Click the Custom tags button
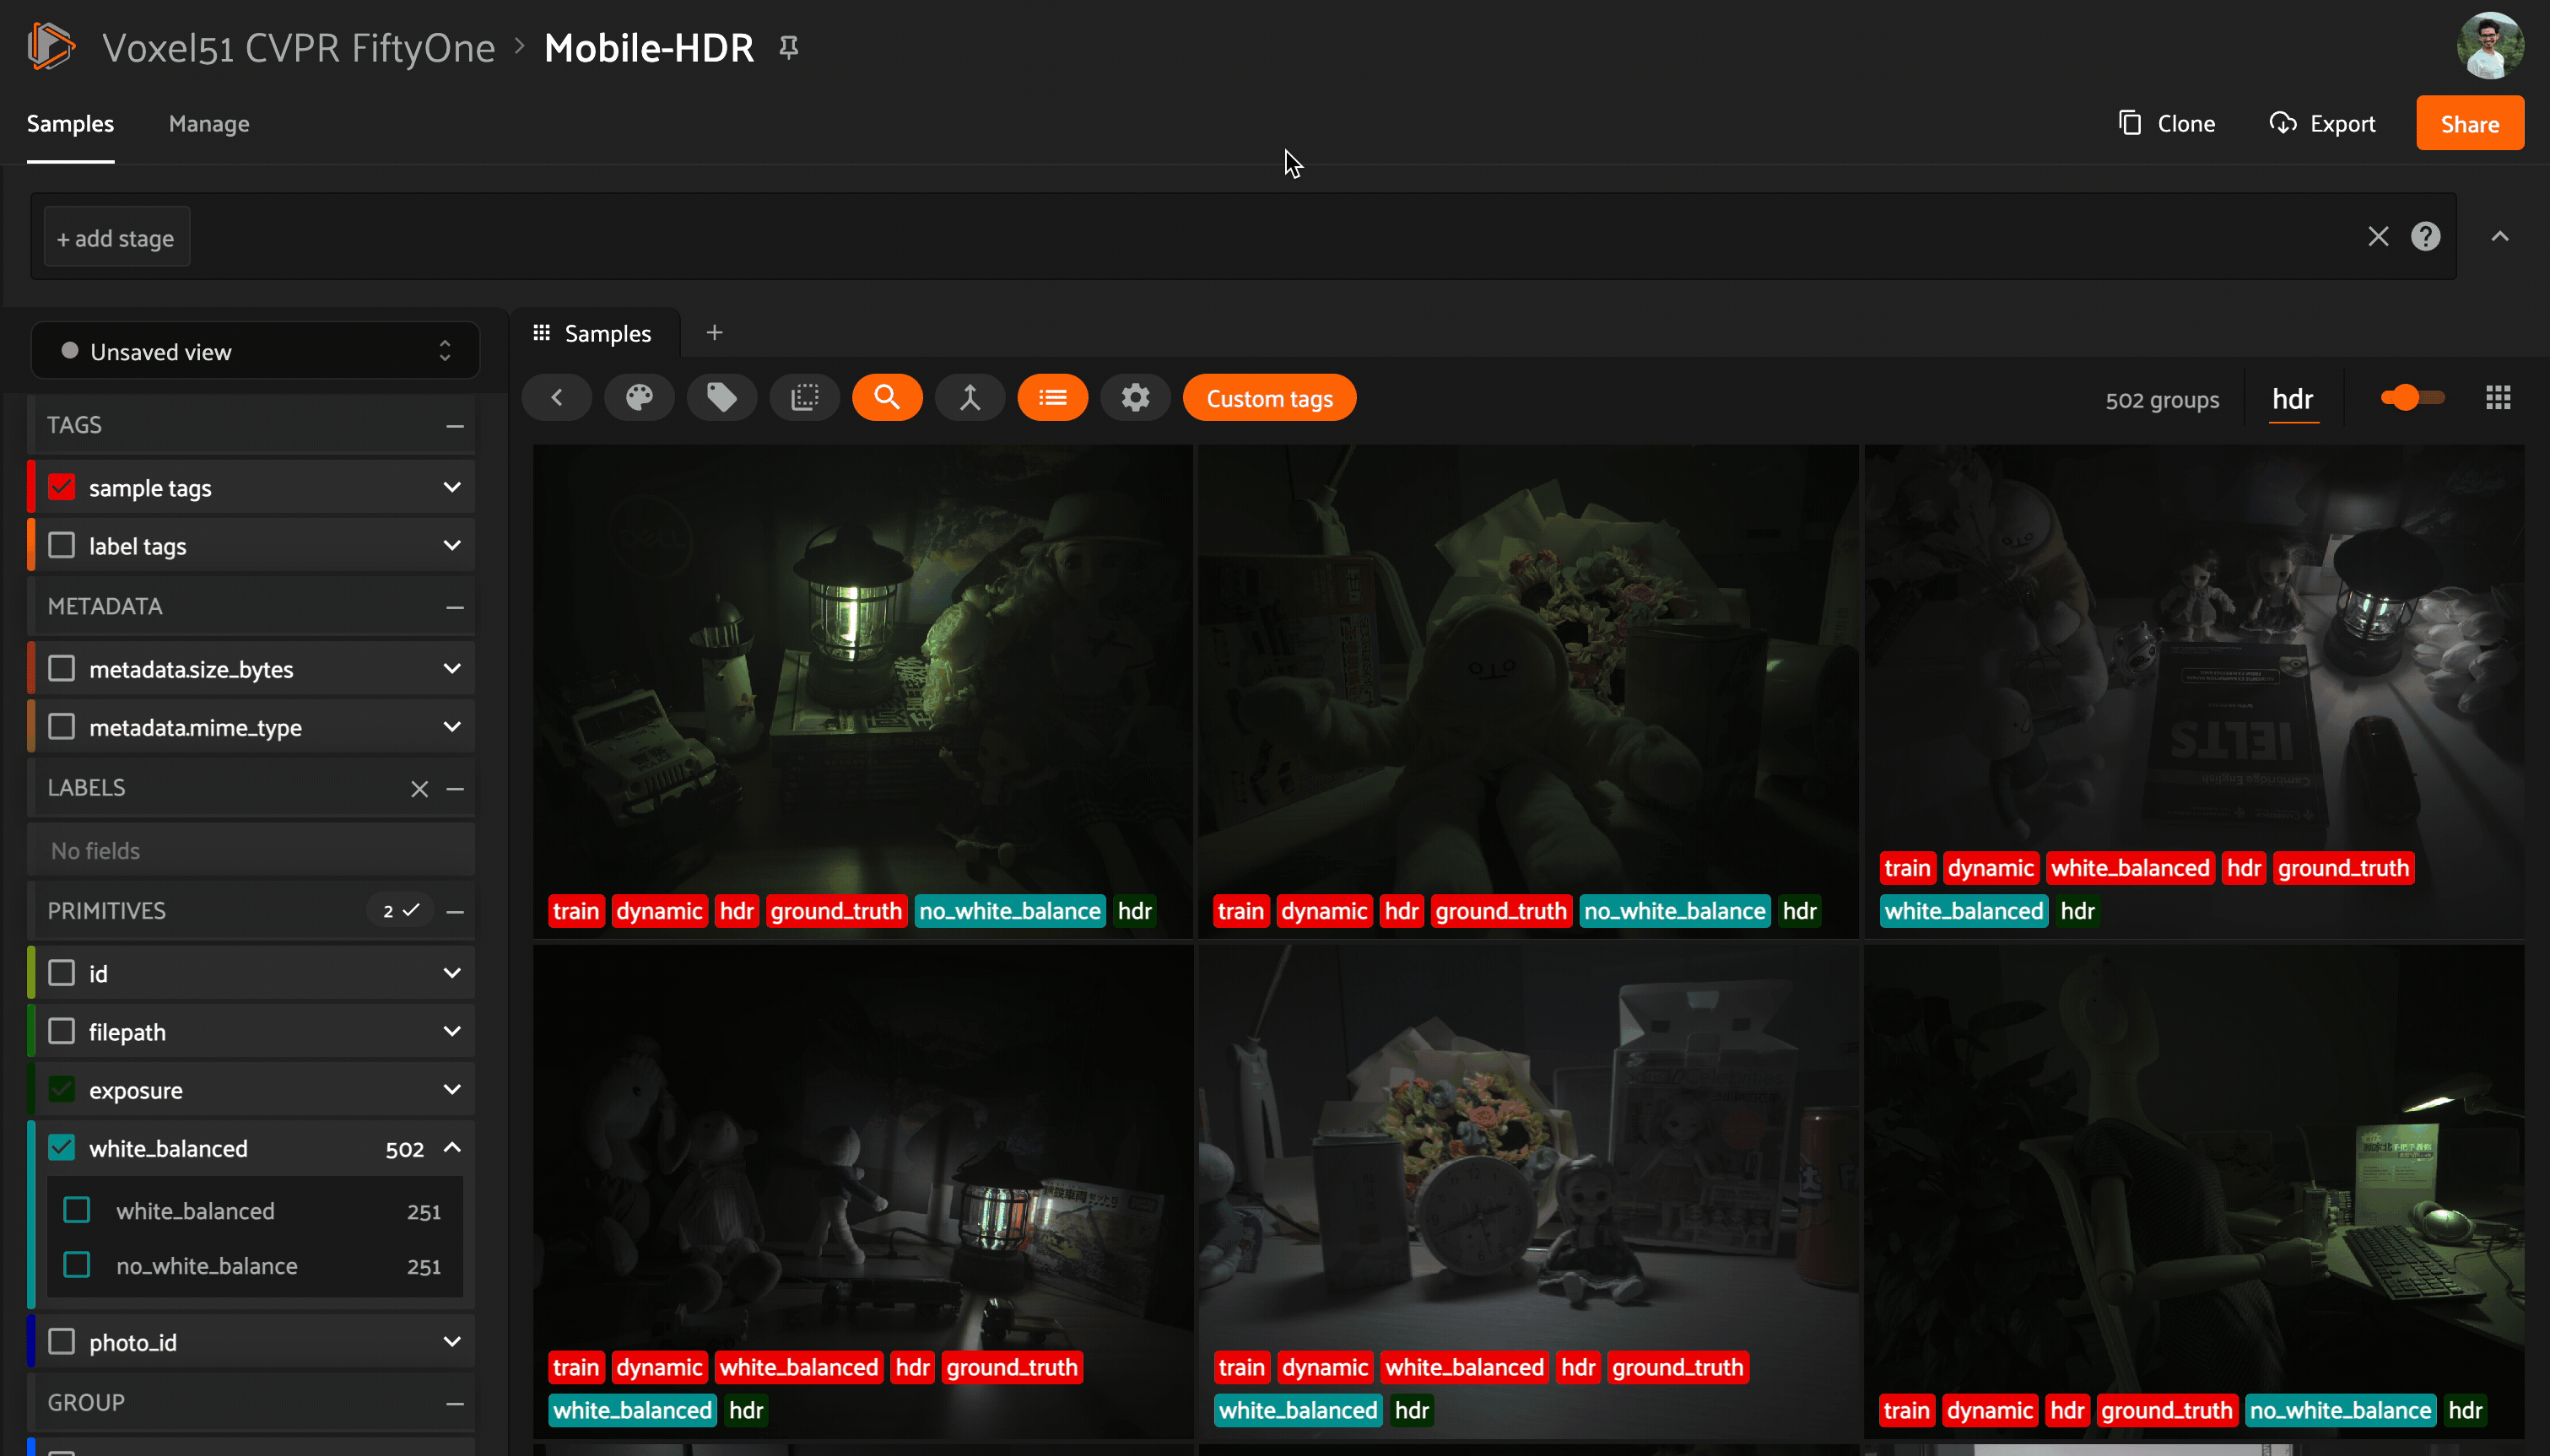 pos(1269,398)
